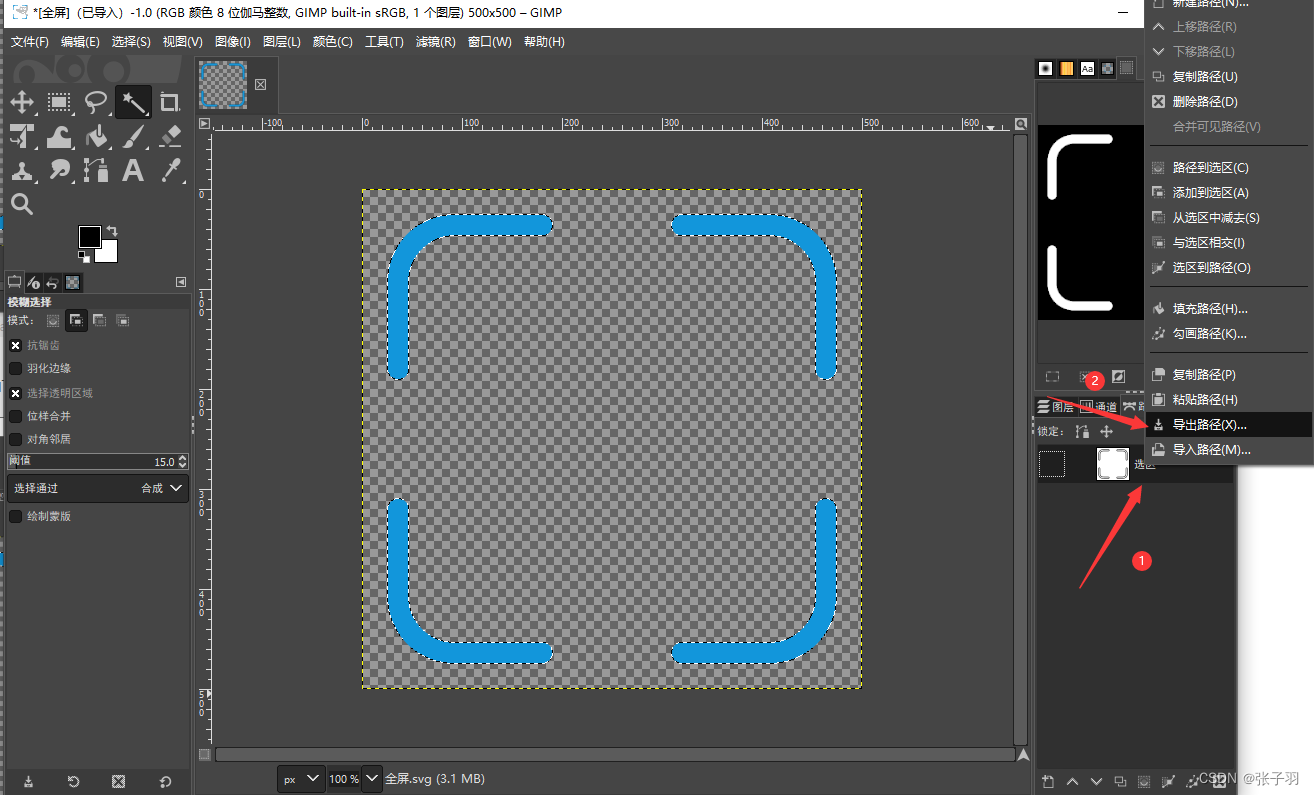Viewport: 1314px width, 795px height.
Task: Select the Paintbrush tool
Action: coord(133,136)
